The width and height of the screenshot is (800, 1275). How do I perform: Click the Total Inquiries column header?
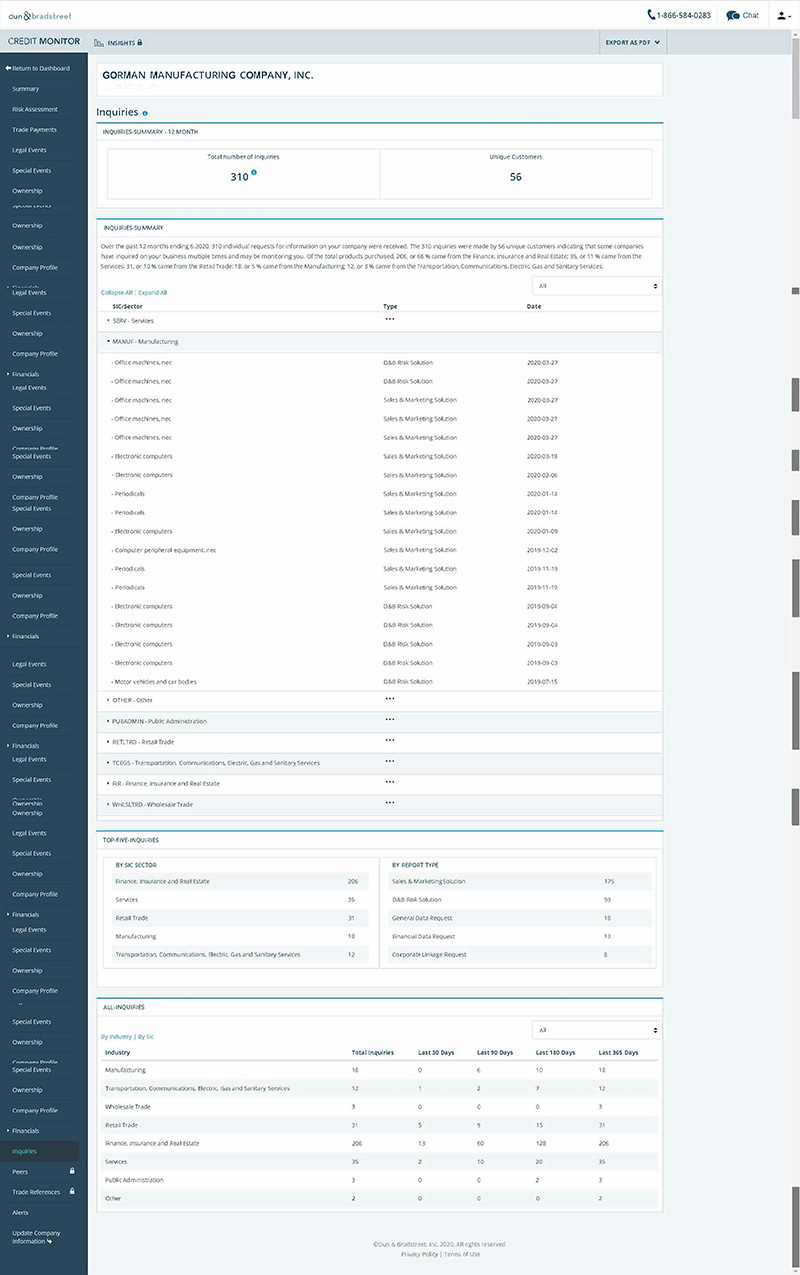(x=373, y=1052)
